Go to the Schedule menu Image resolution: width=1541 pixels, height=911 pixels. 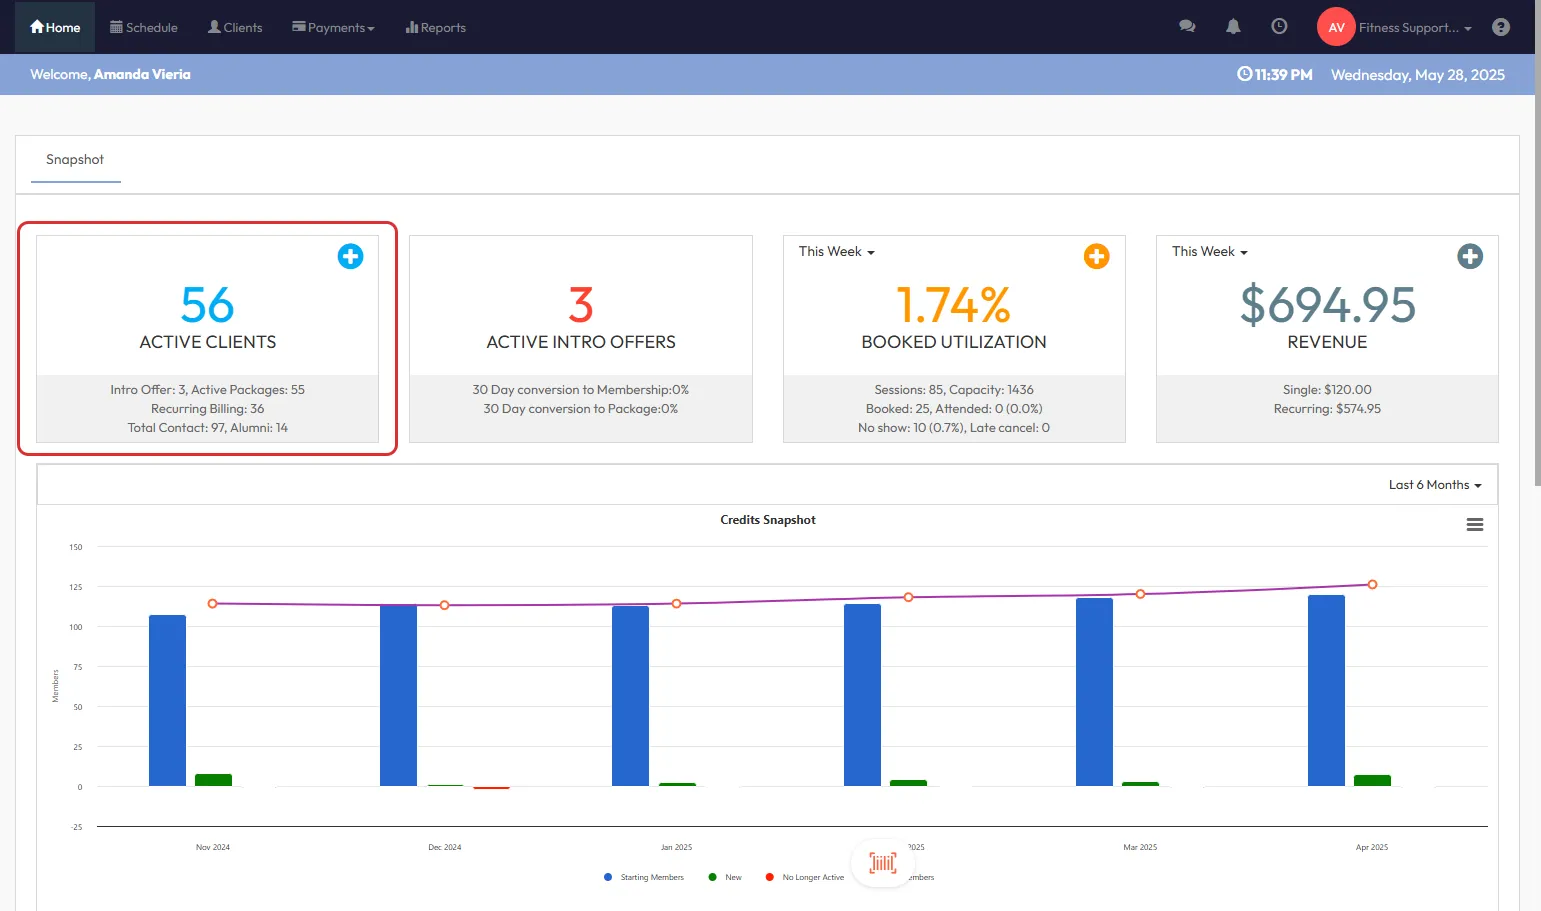coord(144,28)
